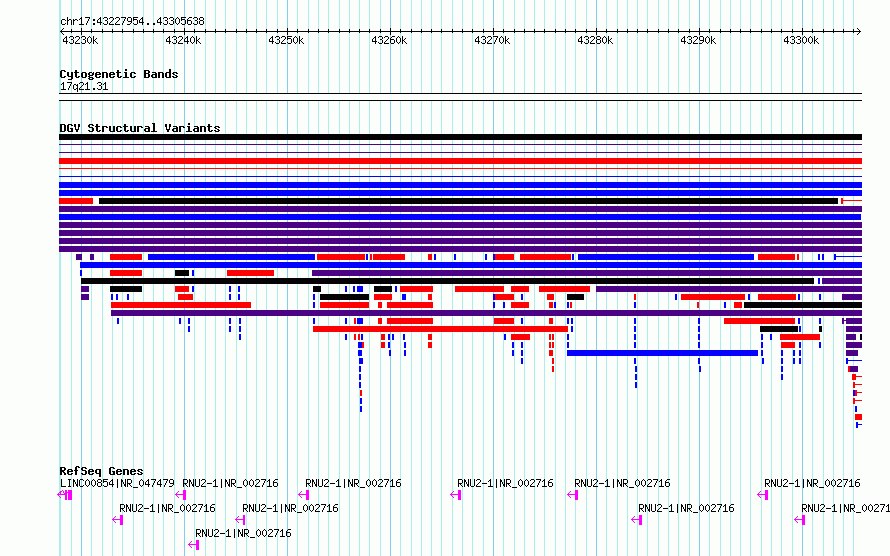Click the 43280k ruler label

click(595, 40)
